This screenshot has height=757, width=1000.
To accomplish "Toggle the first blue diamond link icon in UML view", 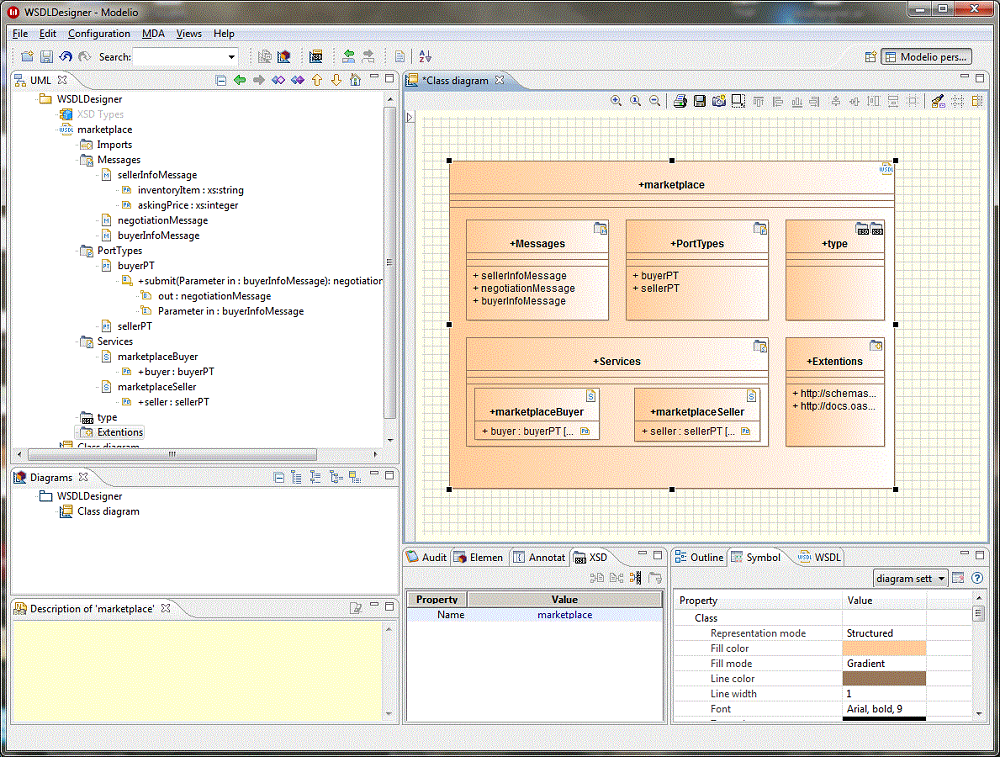I will (278, 80).
